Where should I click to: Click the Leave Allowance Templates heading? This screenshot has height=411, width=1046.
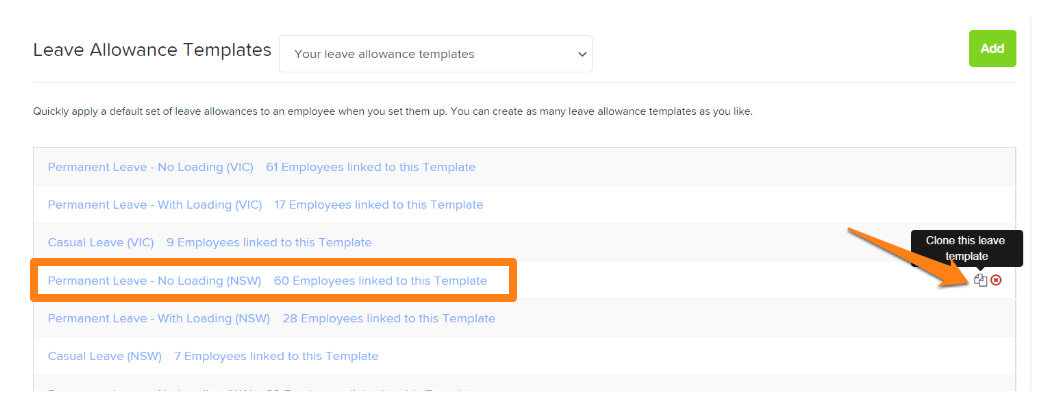[152, 50]
